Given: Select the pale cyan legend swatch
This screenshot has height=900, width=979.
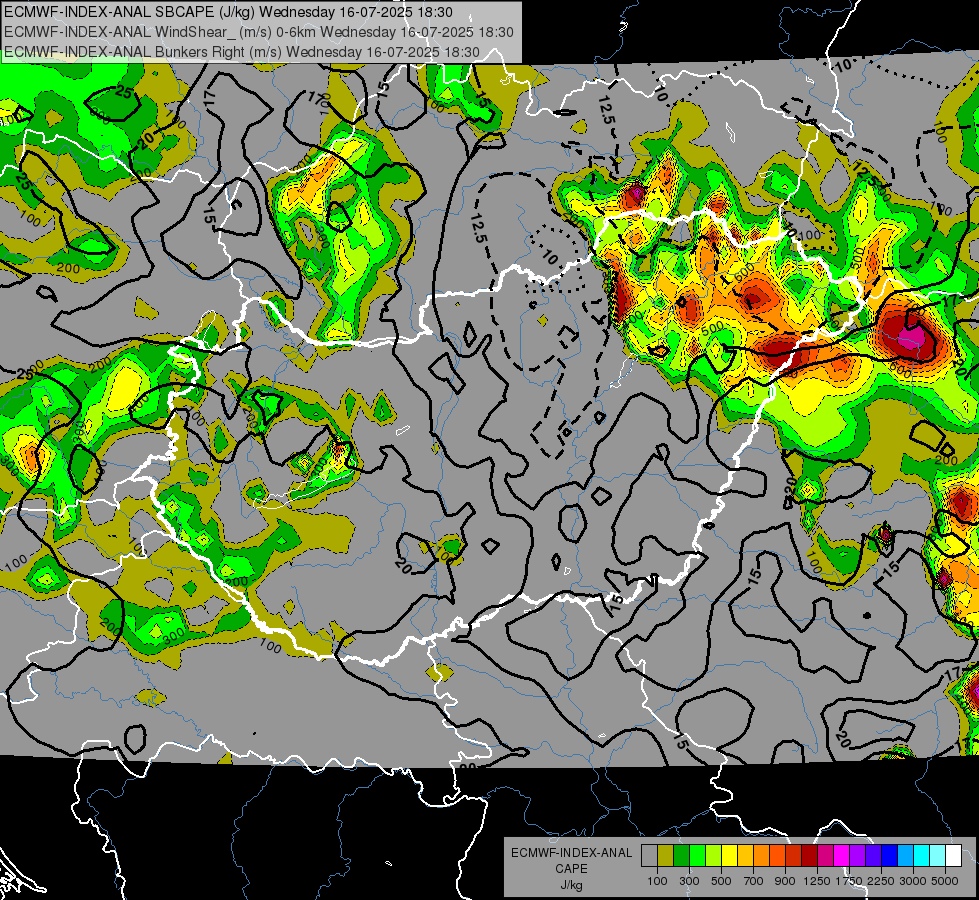Looking at the screenshot, I should 938,856.
